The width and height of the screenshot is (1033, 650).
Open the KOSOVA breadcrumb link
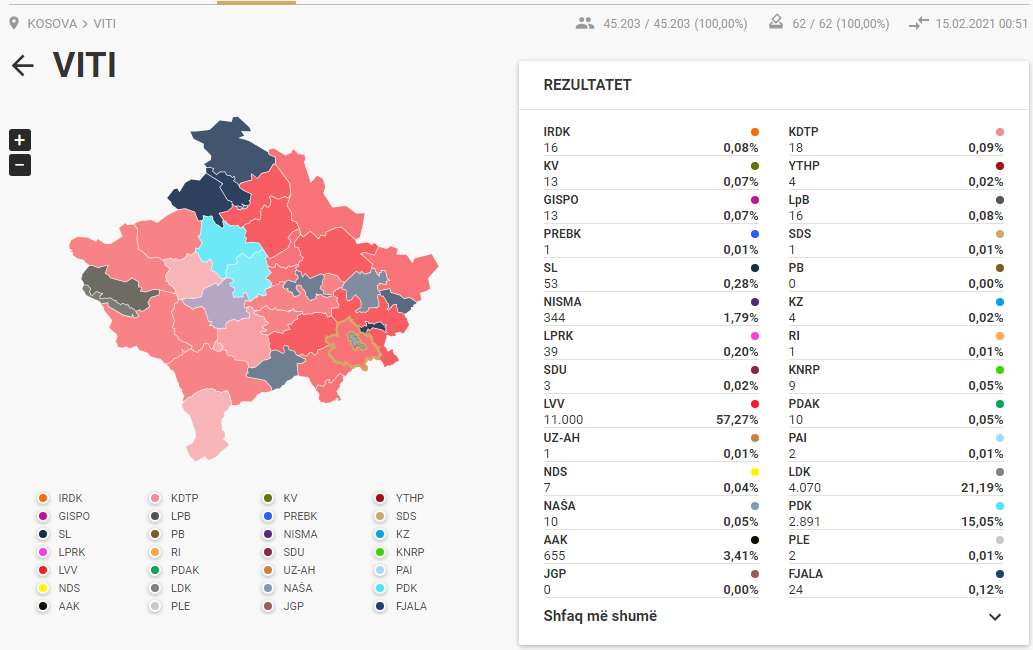[52, 23]
